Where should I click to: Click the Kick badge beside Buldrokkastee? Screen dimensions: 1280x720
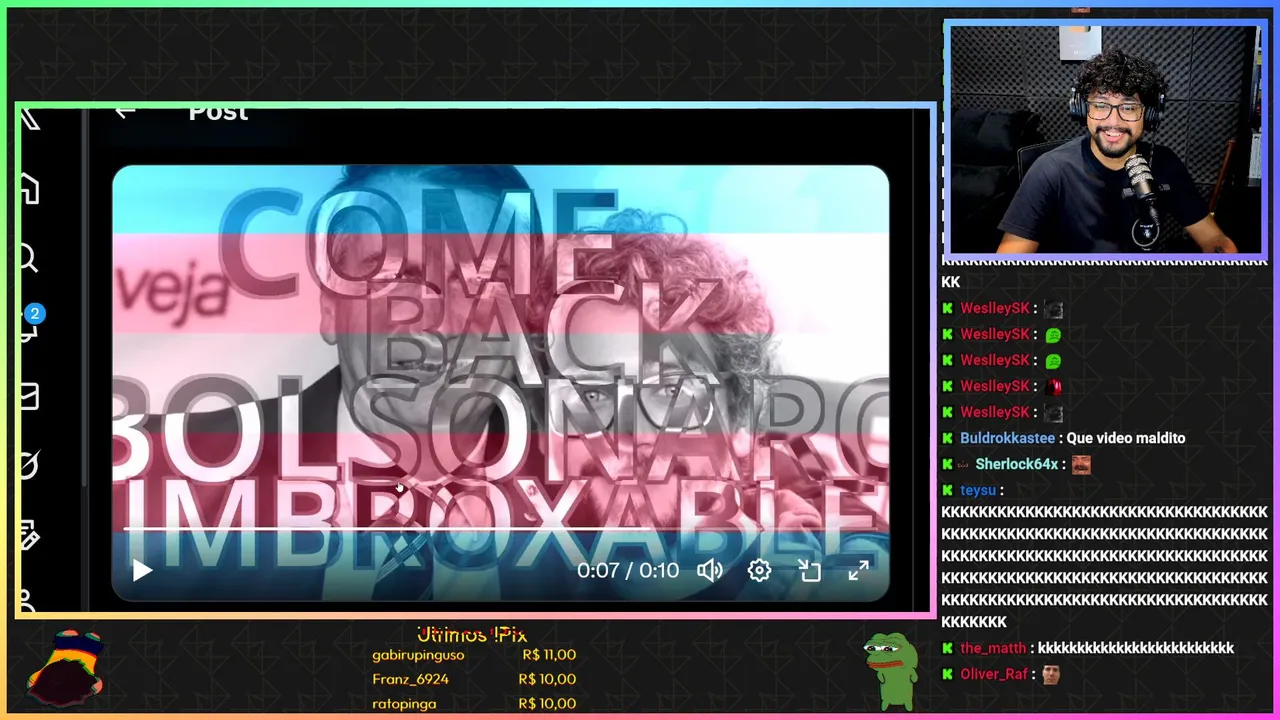click(948, 438)
